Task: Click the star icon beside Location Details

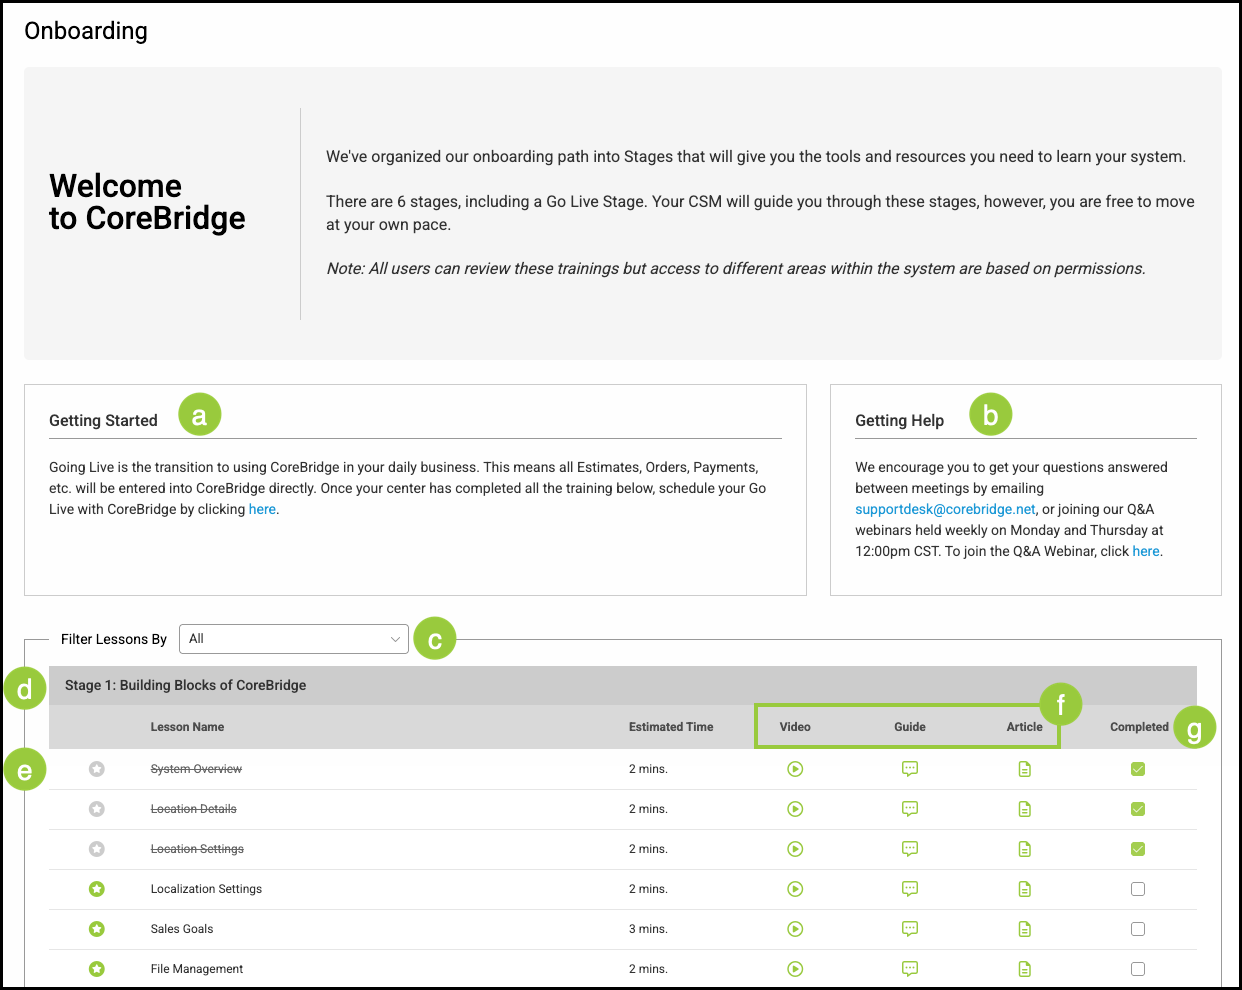Action: 97,809
